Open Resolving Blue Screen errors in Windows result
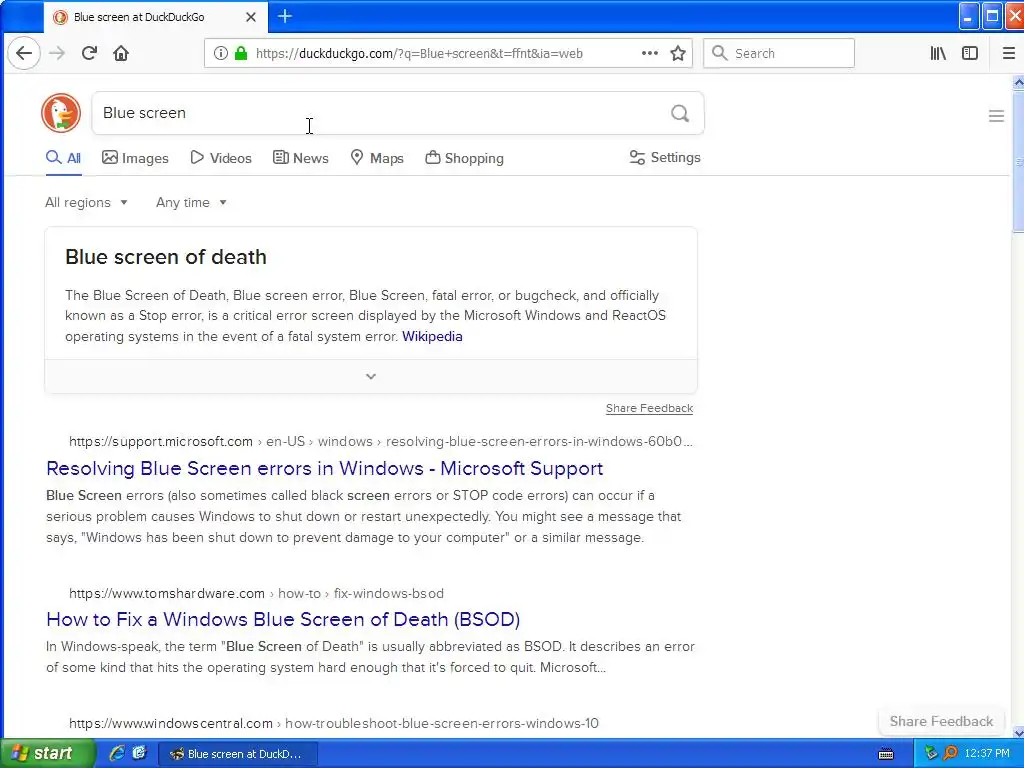 click(x=325, y=468)
